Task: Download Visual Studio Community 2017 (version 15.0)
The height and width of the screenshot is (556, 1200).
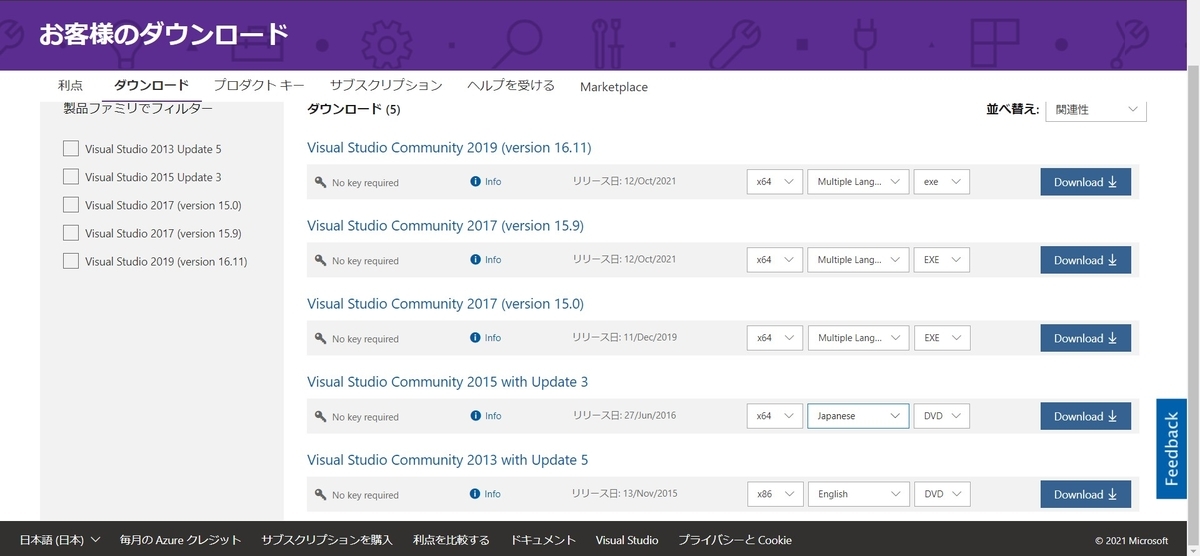Action: click(x=1086, y=338)
